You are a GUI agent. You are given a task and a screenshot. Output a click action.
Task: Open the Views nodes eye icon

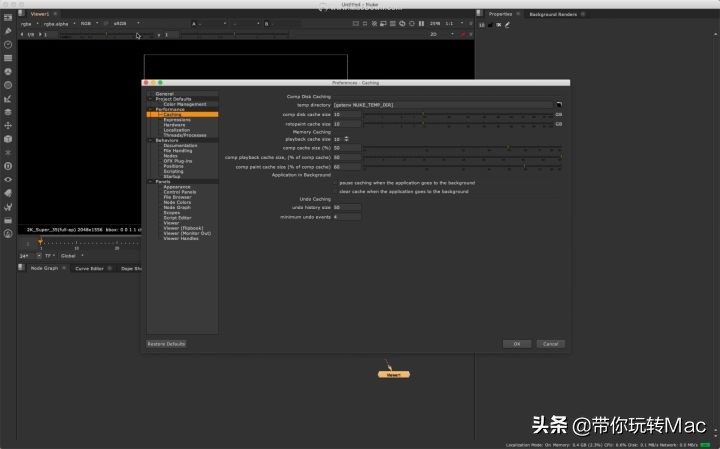8,180
